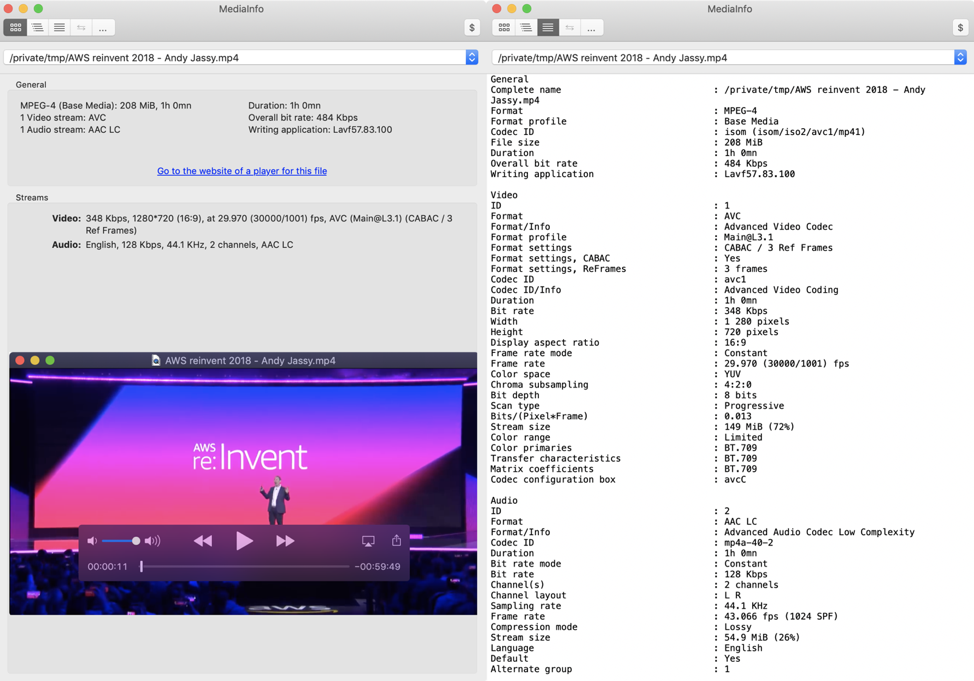The image size is (974, 681).
Task: Open the filename dropdown in the right window
Action: click(958, 57)
